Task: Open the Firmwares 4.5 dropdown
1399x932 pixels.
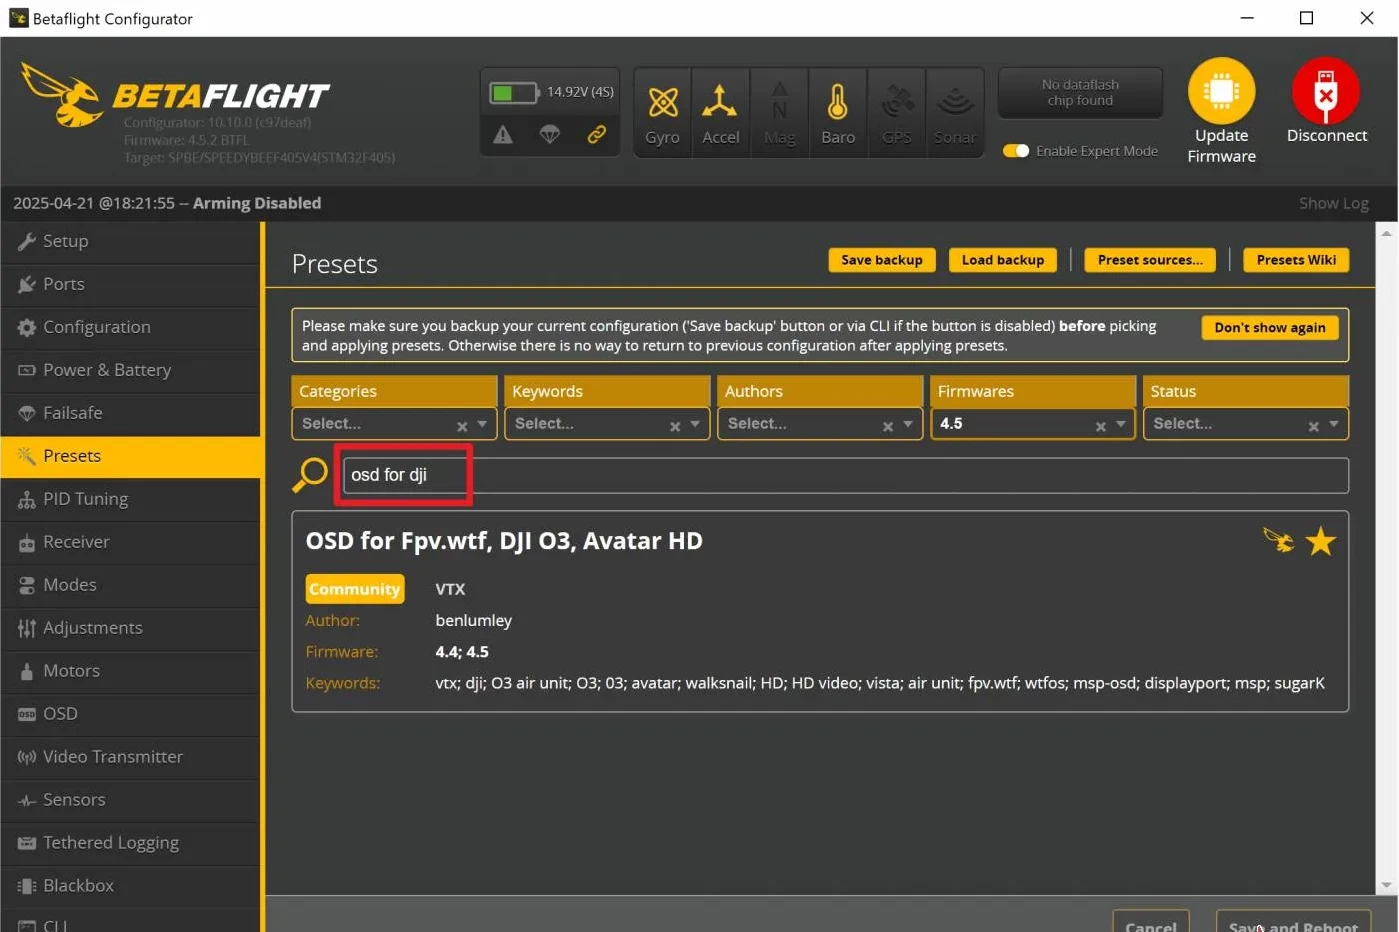Action: (1033, 424)
